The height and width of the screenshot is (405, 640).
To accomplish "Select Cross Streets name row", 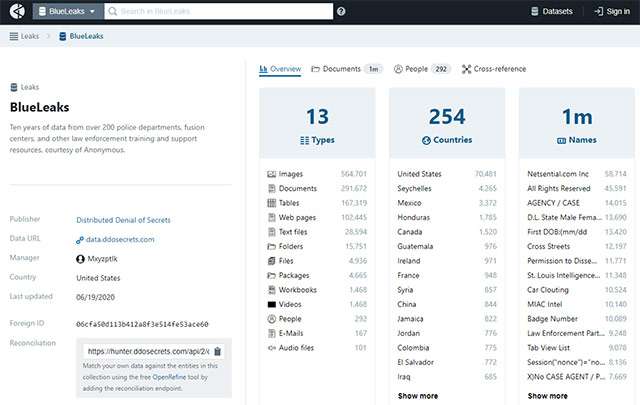I will pos(577,247).
